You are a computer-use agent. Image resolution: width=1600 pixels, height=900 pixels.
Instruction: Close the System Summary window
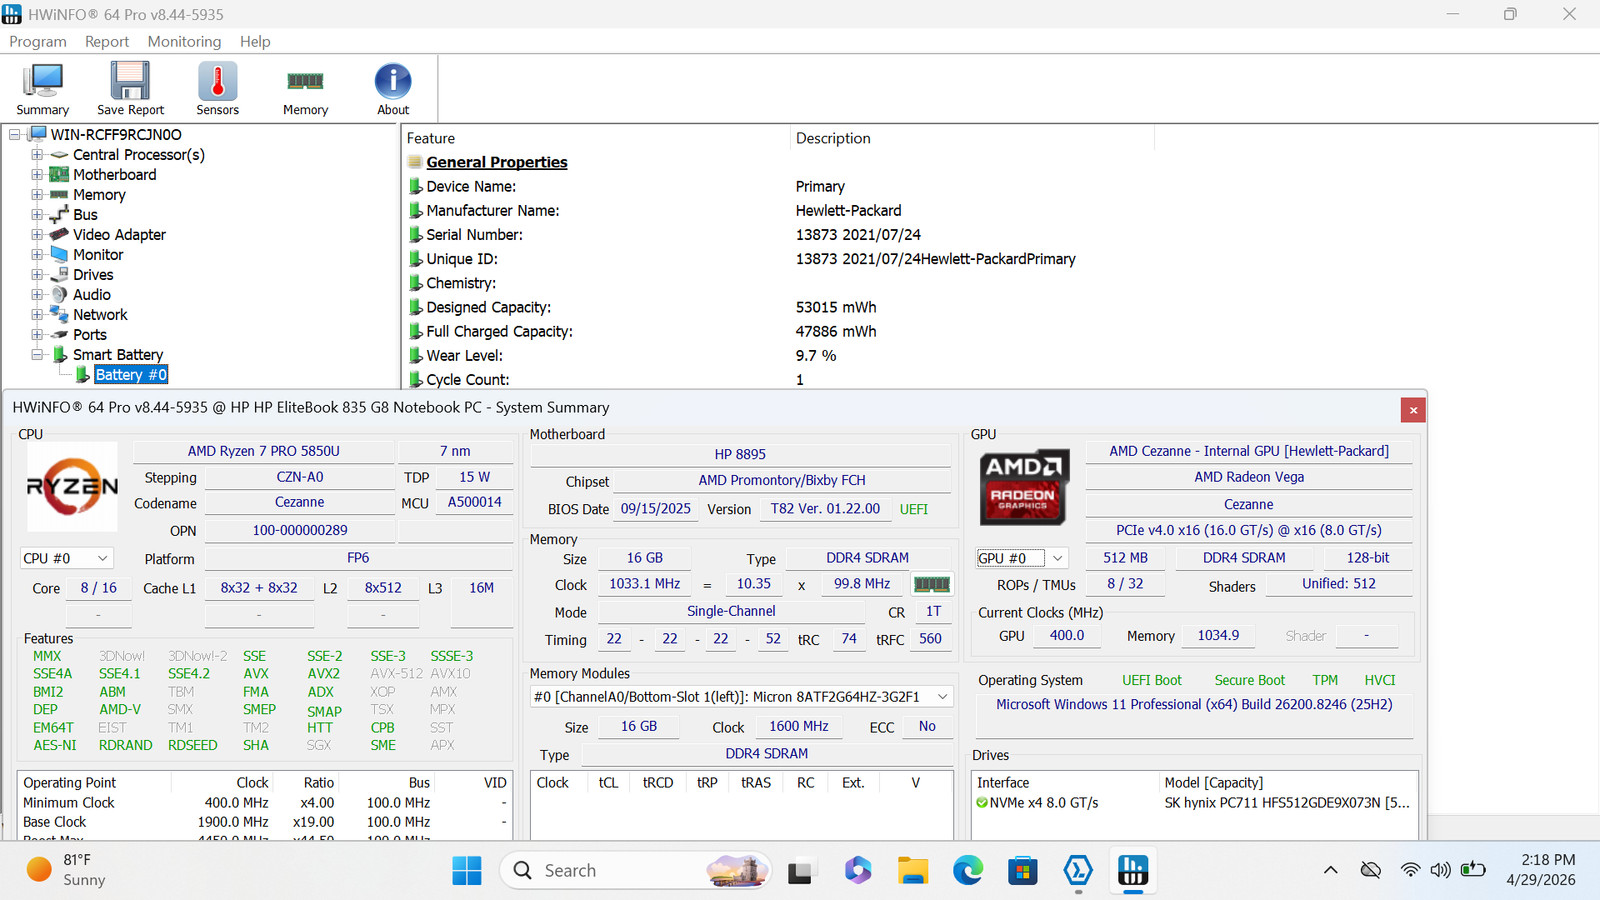tap(1413, 409)
